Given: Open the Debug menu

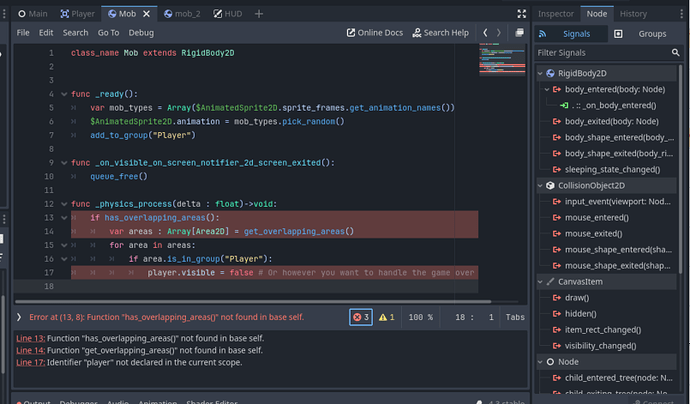Looking at the screenshot, I should tap(141, 33).
